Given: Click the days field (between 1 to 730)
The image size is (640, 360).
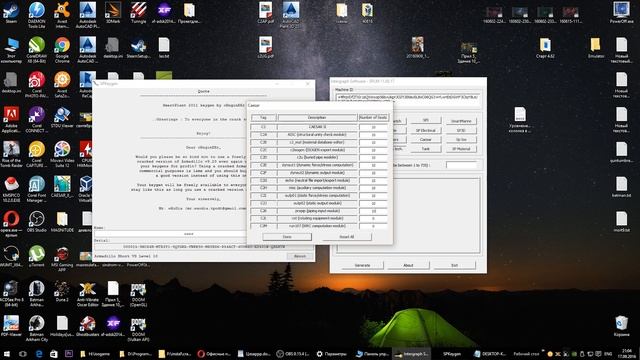Looking at the screenshot, I should [461, 165].
